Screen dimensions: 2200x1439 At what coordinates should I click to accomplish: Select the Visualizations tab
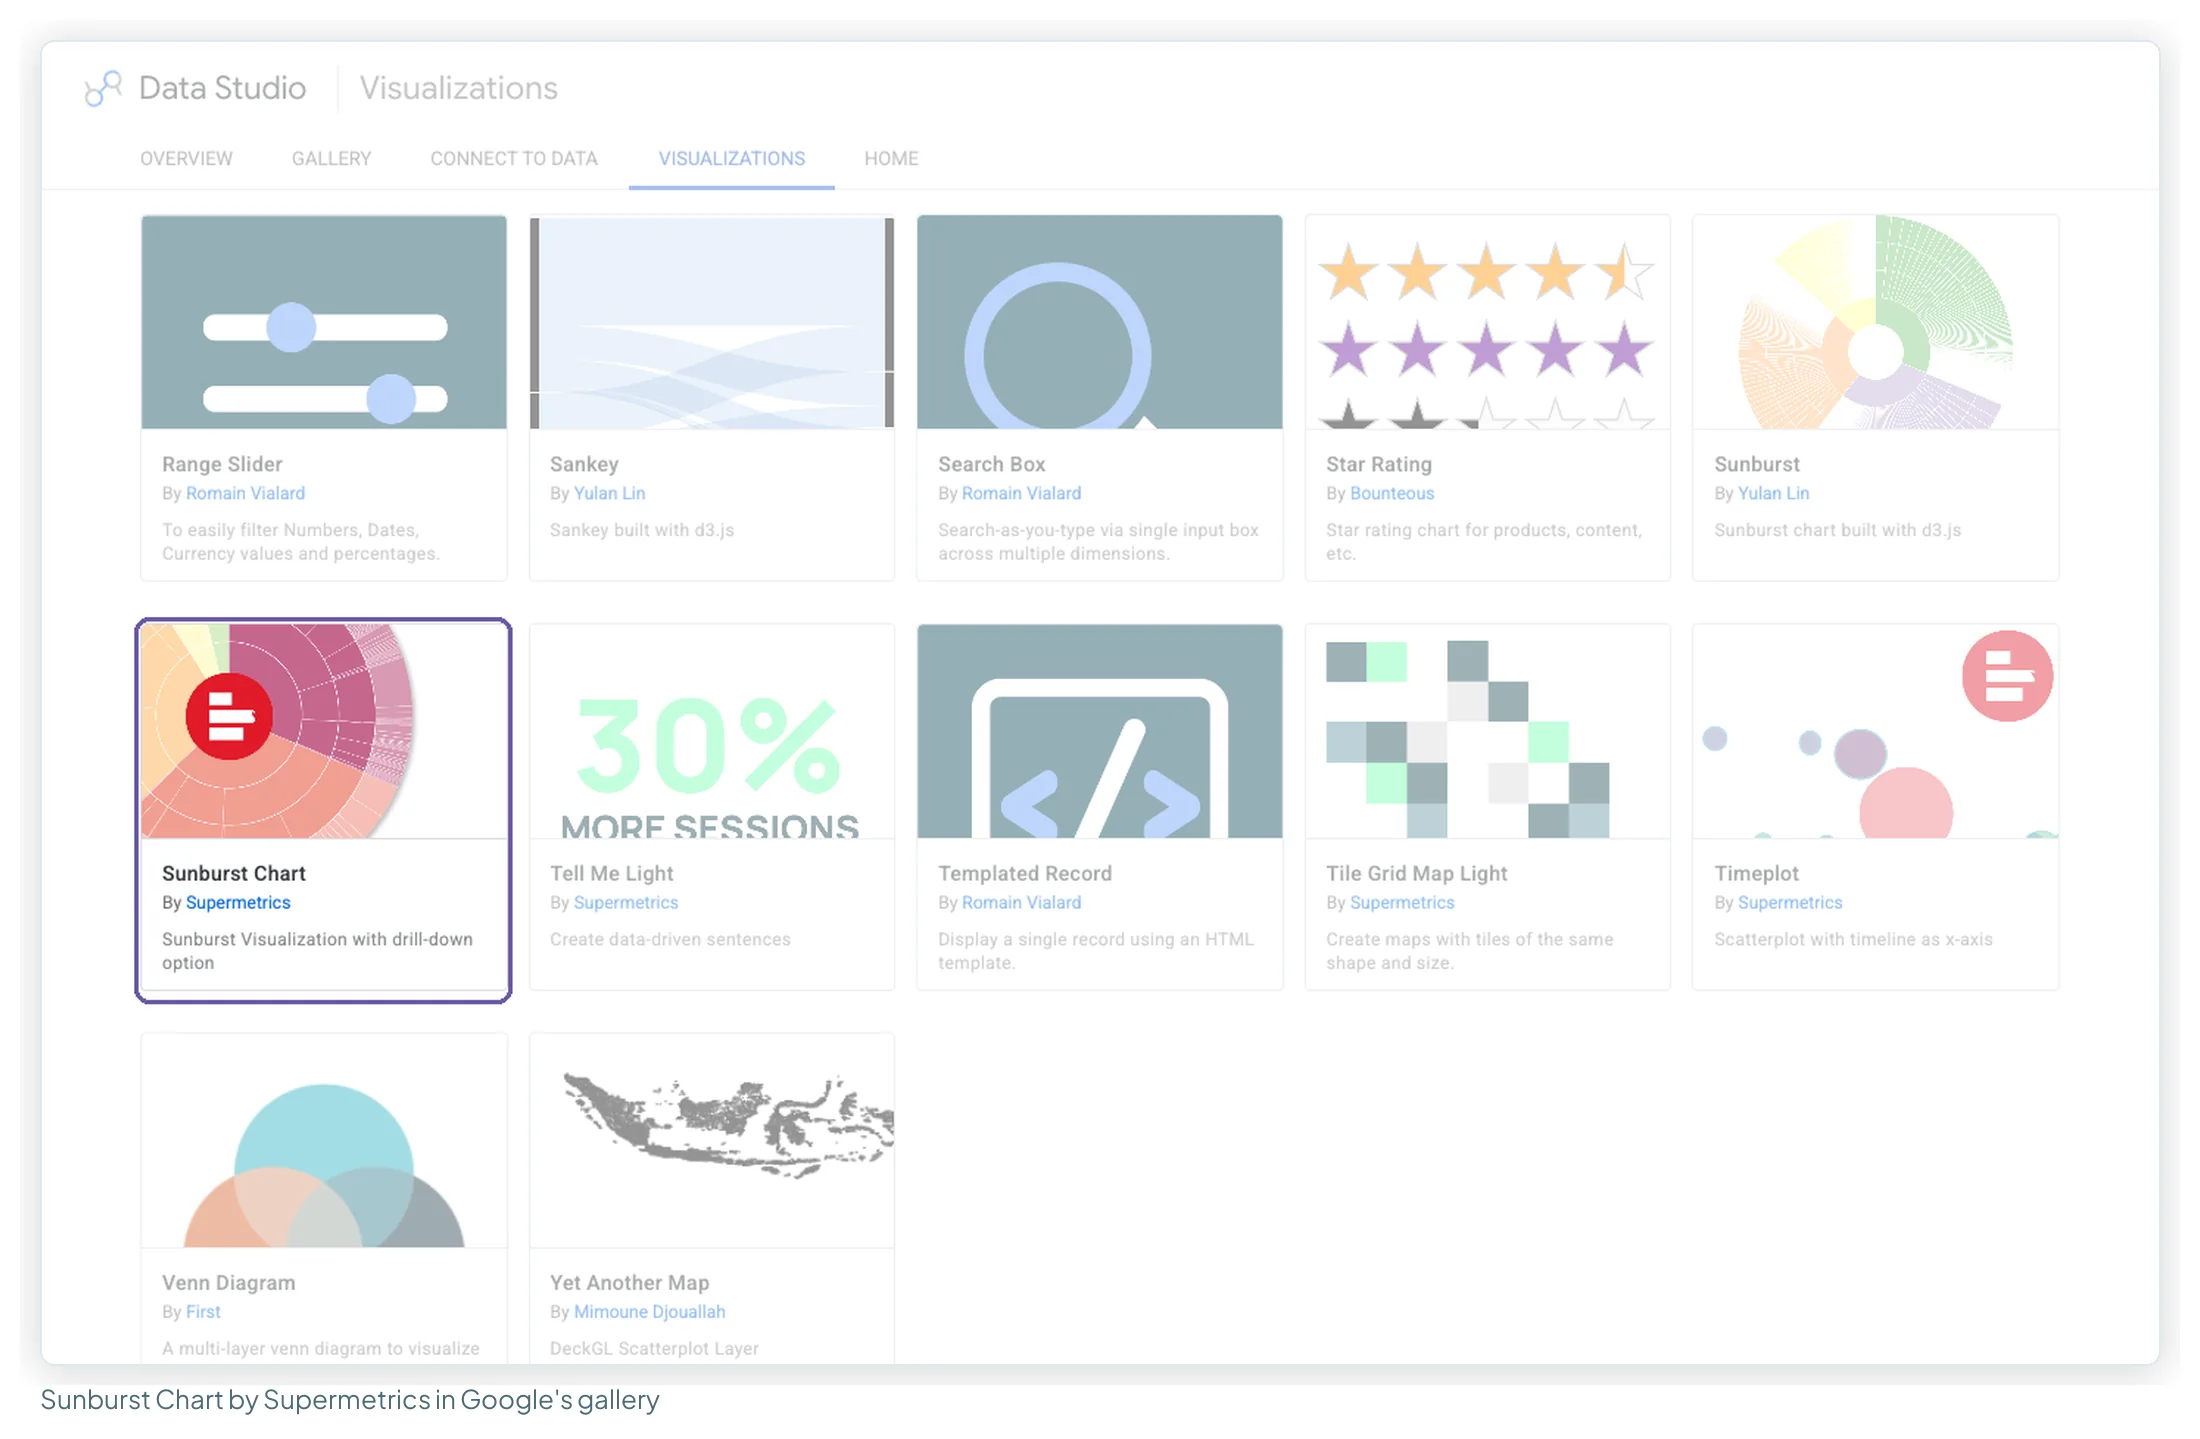click(731, 158)
